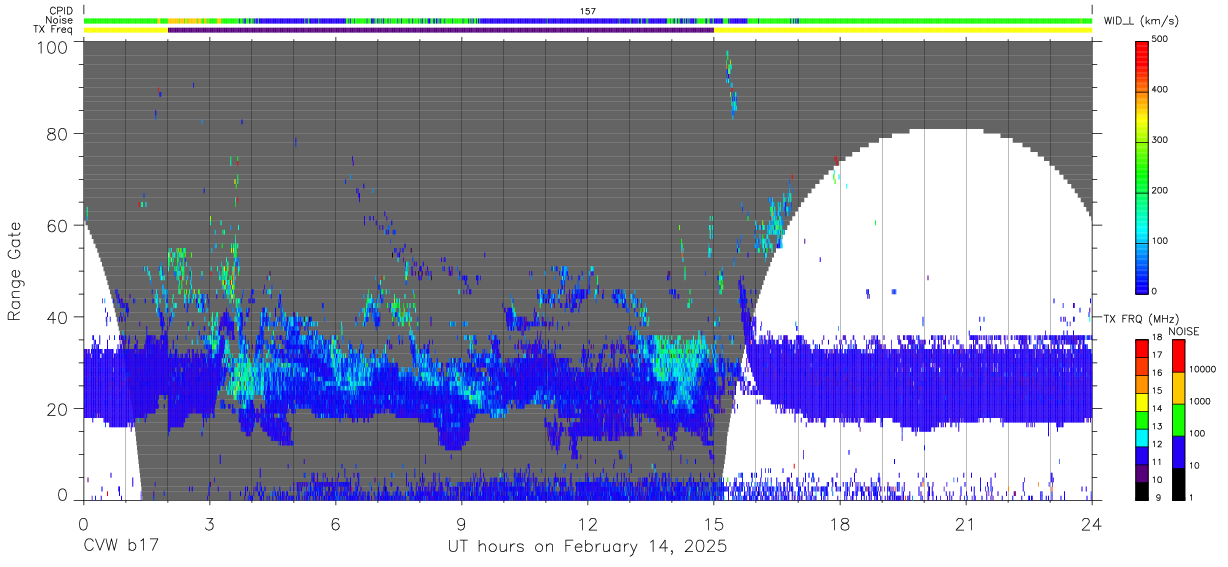Click the Noise row label

pyautogui.click(x=61, y=20)
